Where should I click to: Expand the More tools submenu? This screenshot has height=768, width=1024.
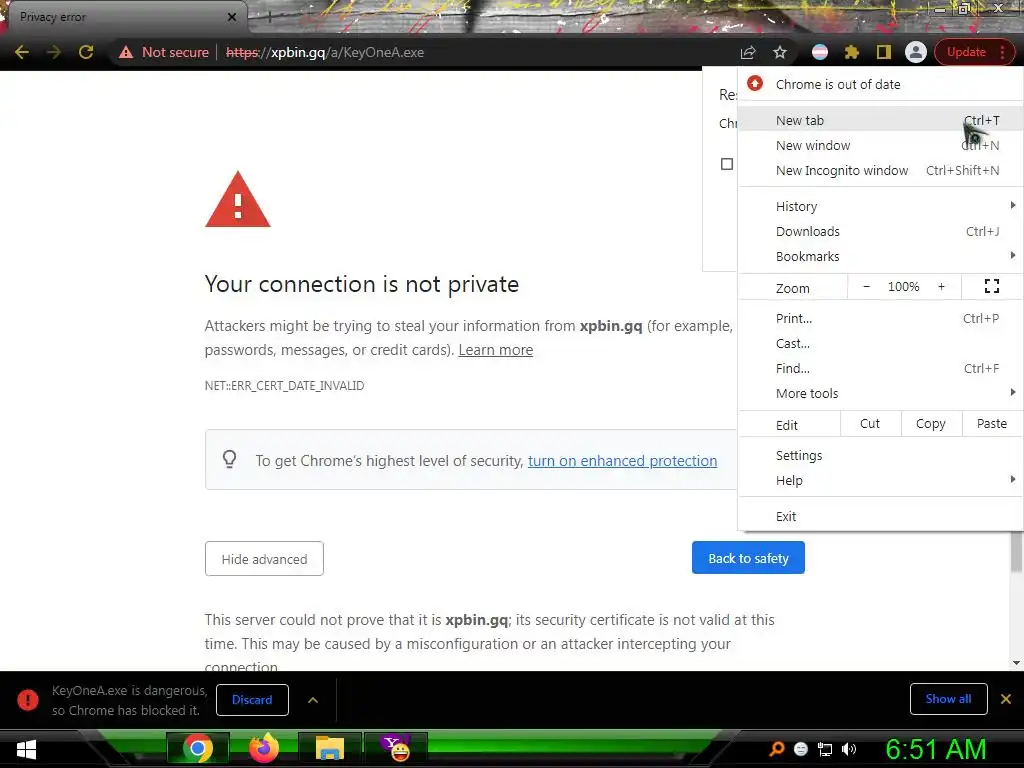coord(880,393)
